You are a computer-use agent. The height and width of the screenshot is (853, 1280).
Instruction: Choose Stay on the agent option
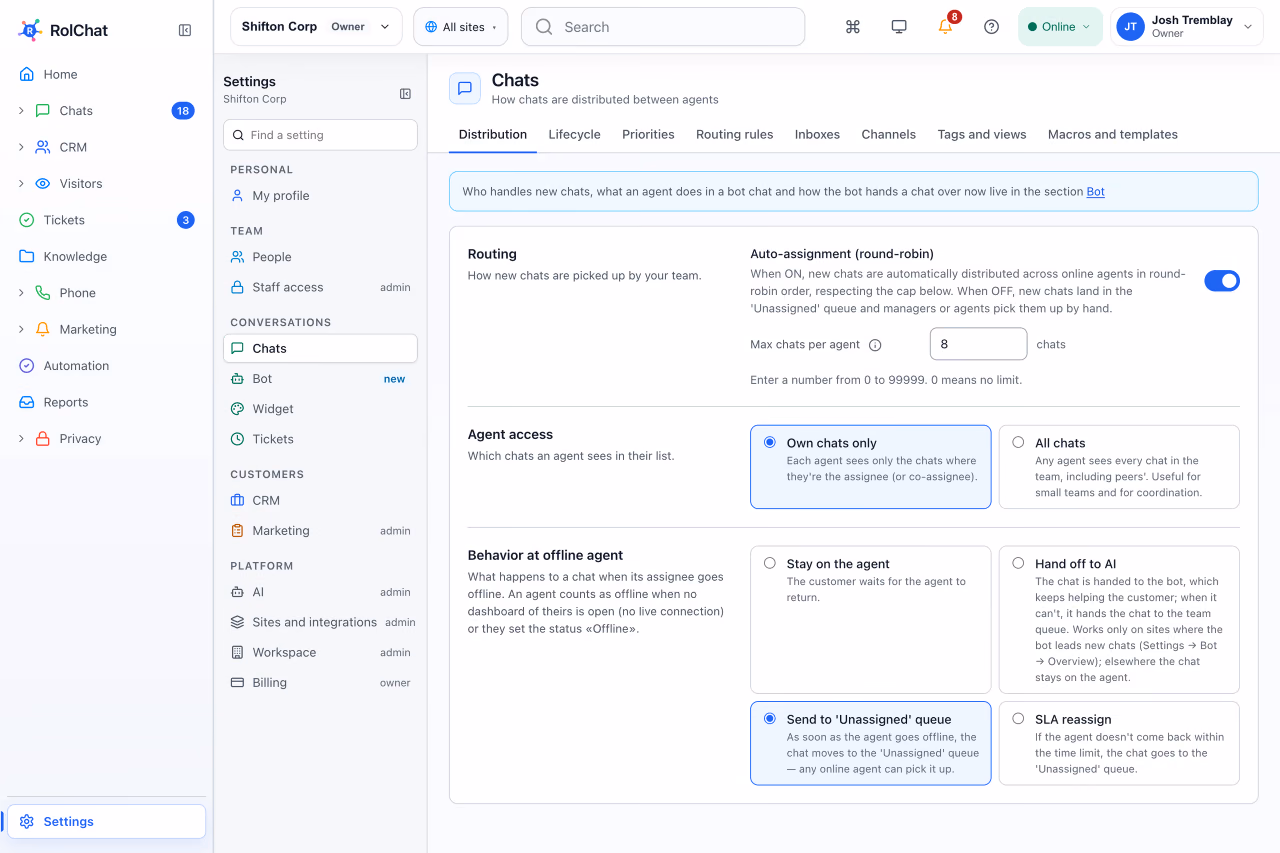[x=871, y=619]
